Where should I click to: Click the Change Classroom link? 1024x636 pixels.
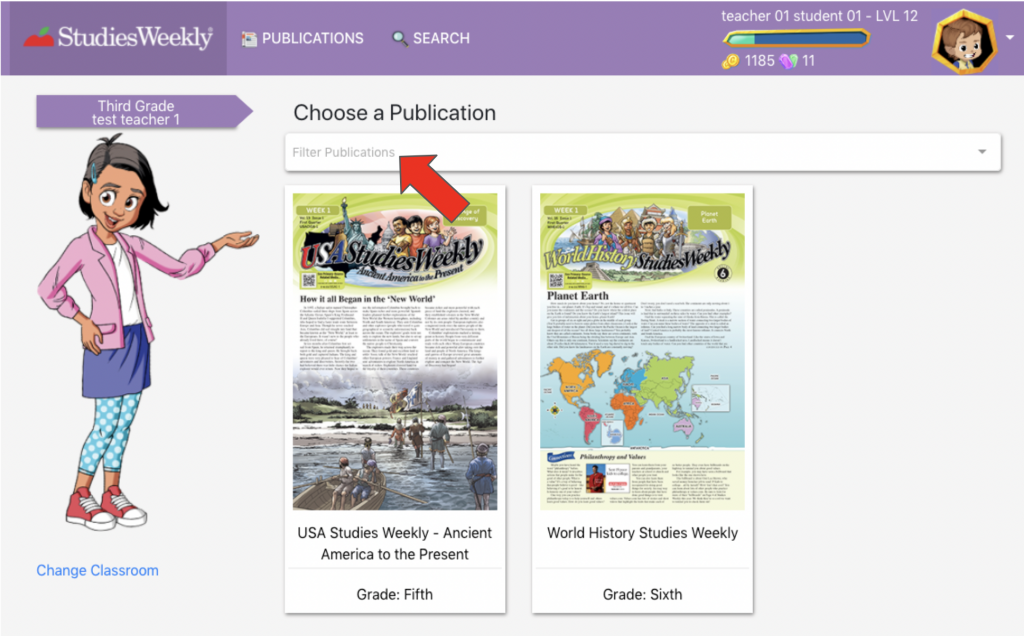[97, 570]
